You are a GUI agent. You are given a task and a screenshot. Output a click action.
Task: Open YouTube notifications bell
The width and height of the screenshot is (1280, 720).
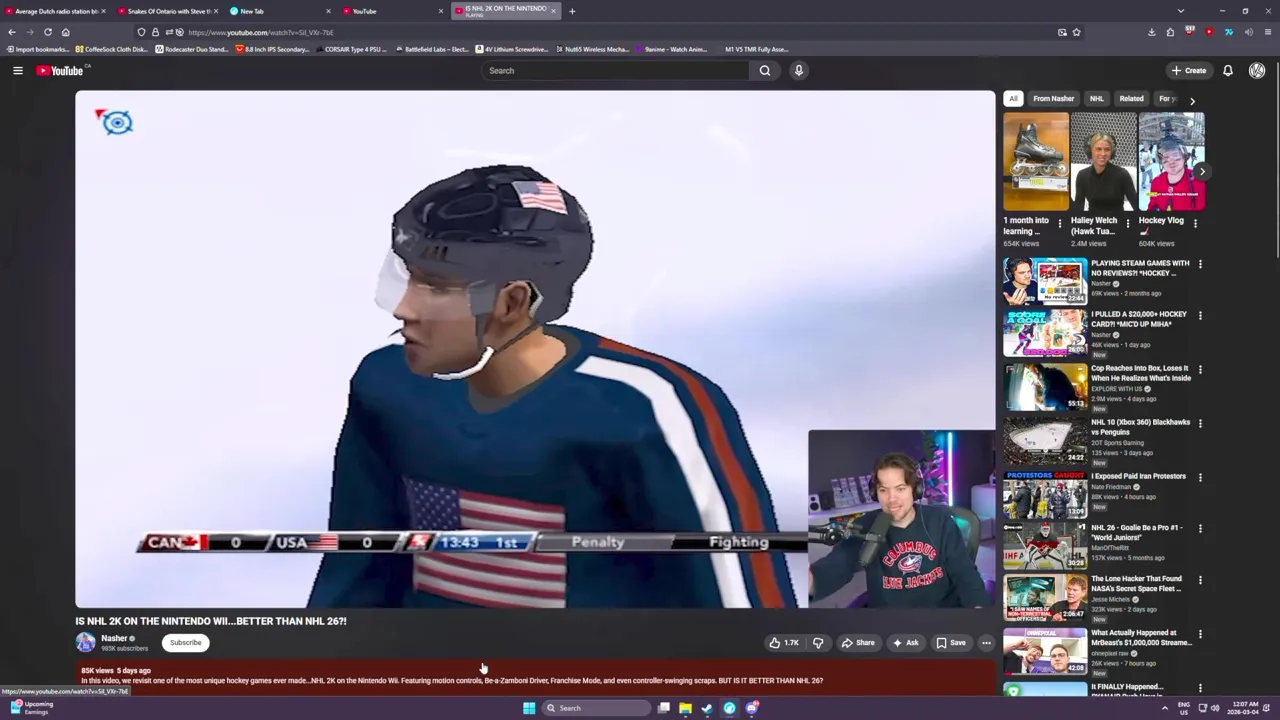(x=1227, y=70)
